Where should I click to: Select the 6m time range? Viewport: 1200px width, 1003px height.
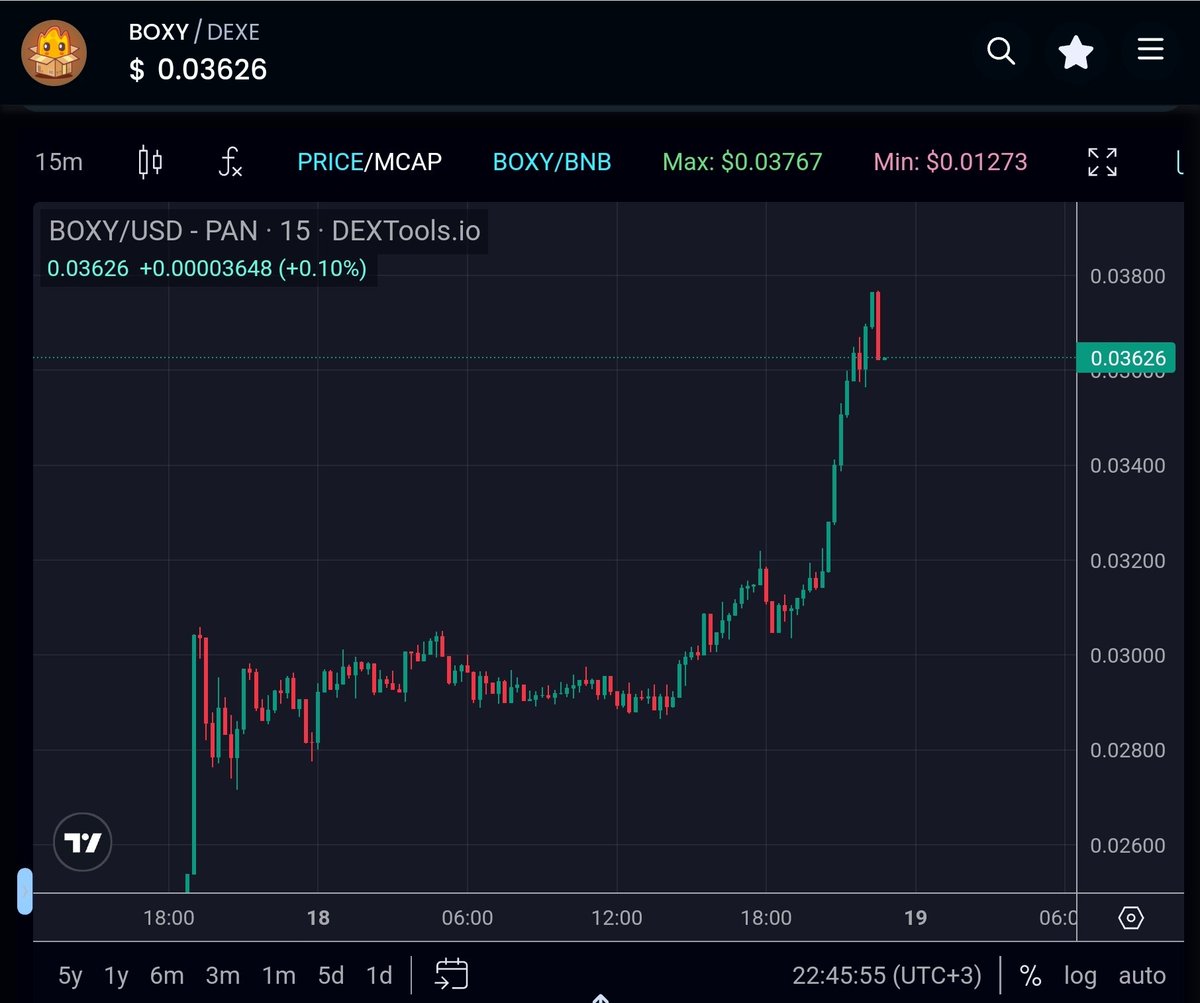[x=167, y=975]
